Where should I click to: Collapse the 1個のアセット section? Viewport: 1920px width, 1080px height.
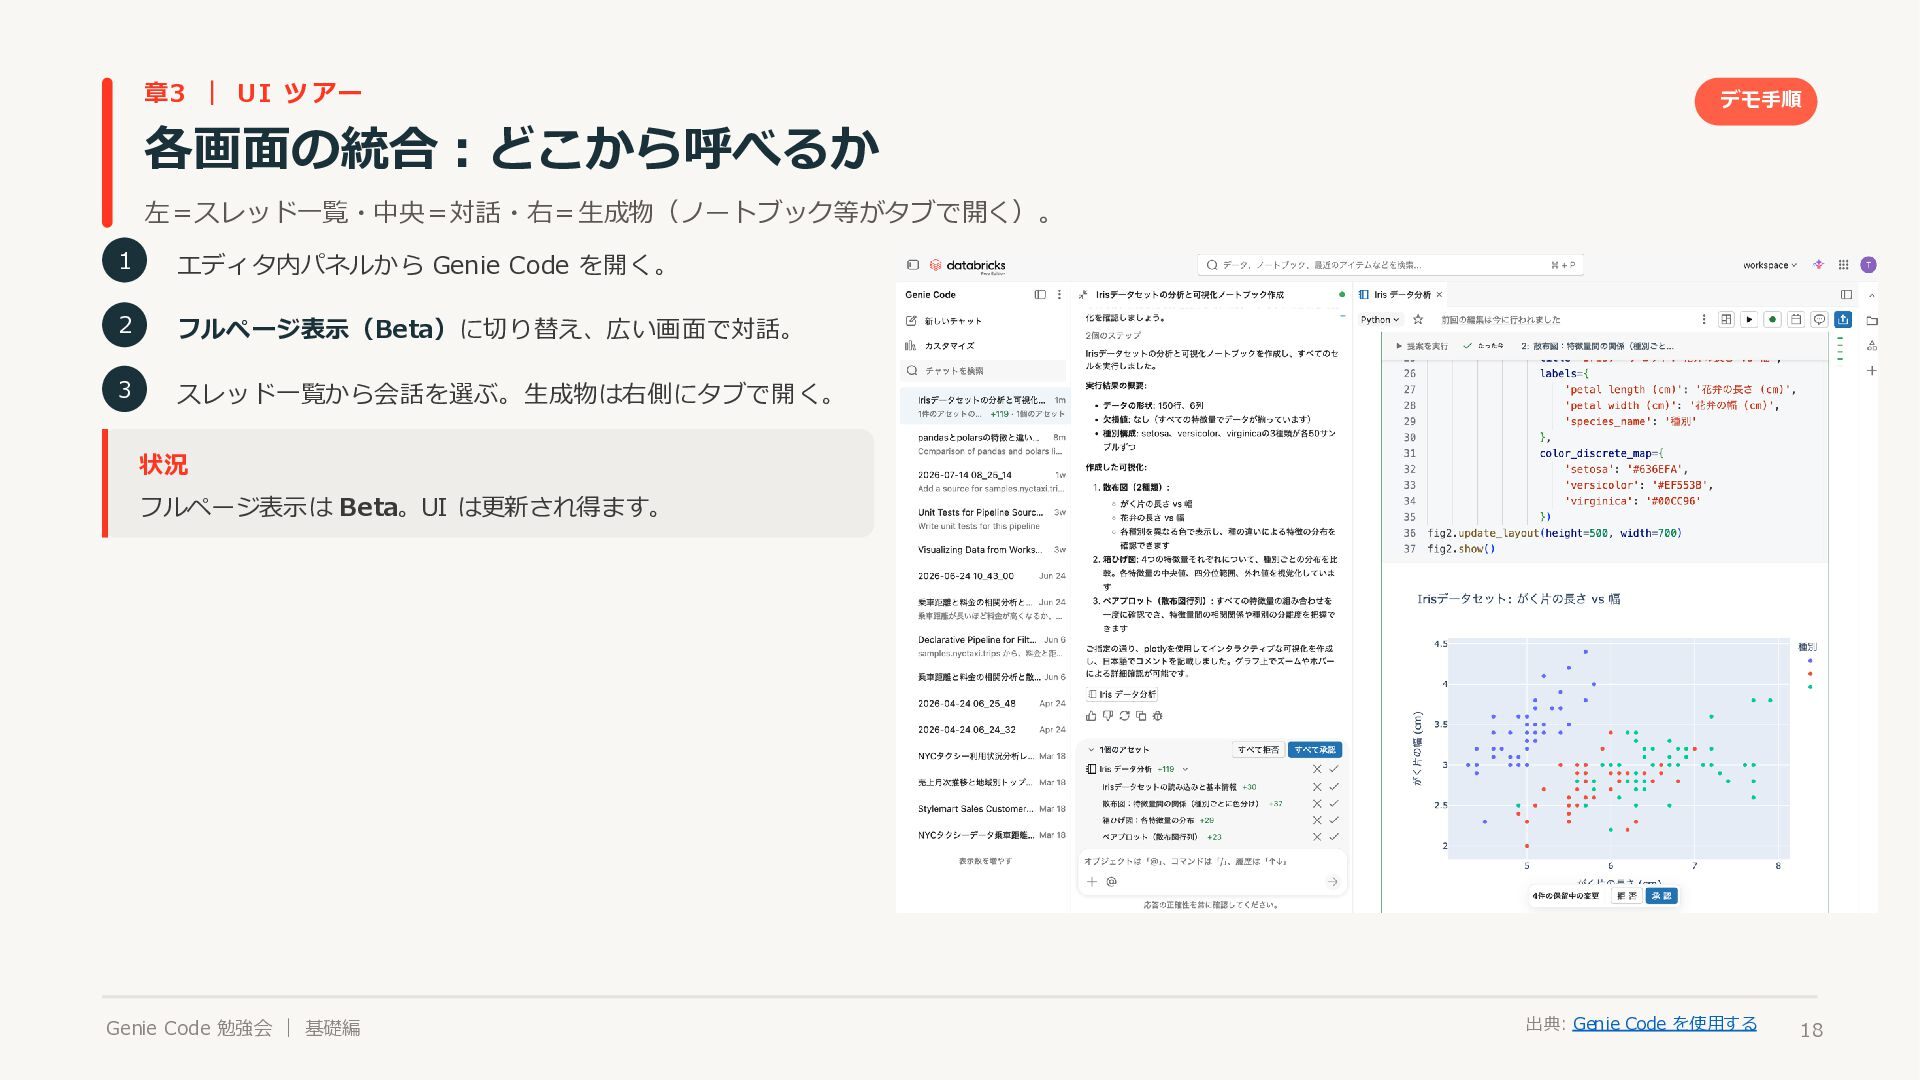[1091, 750]
